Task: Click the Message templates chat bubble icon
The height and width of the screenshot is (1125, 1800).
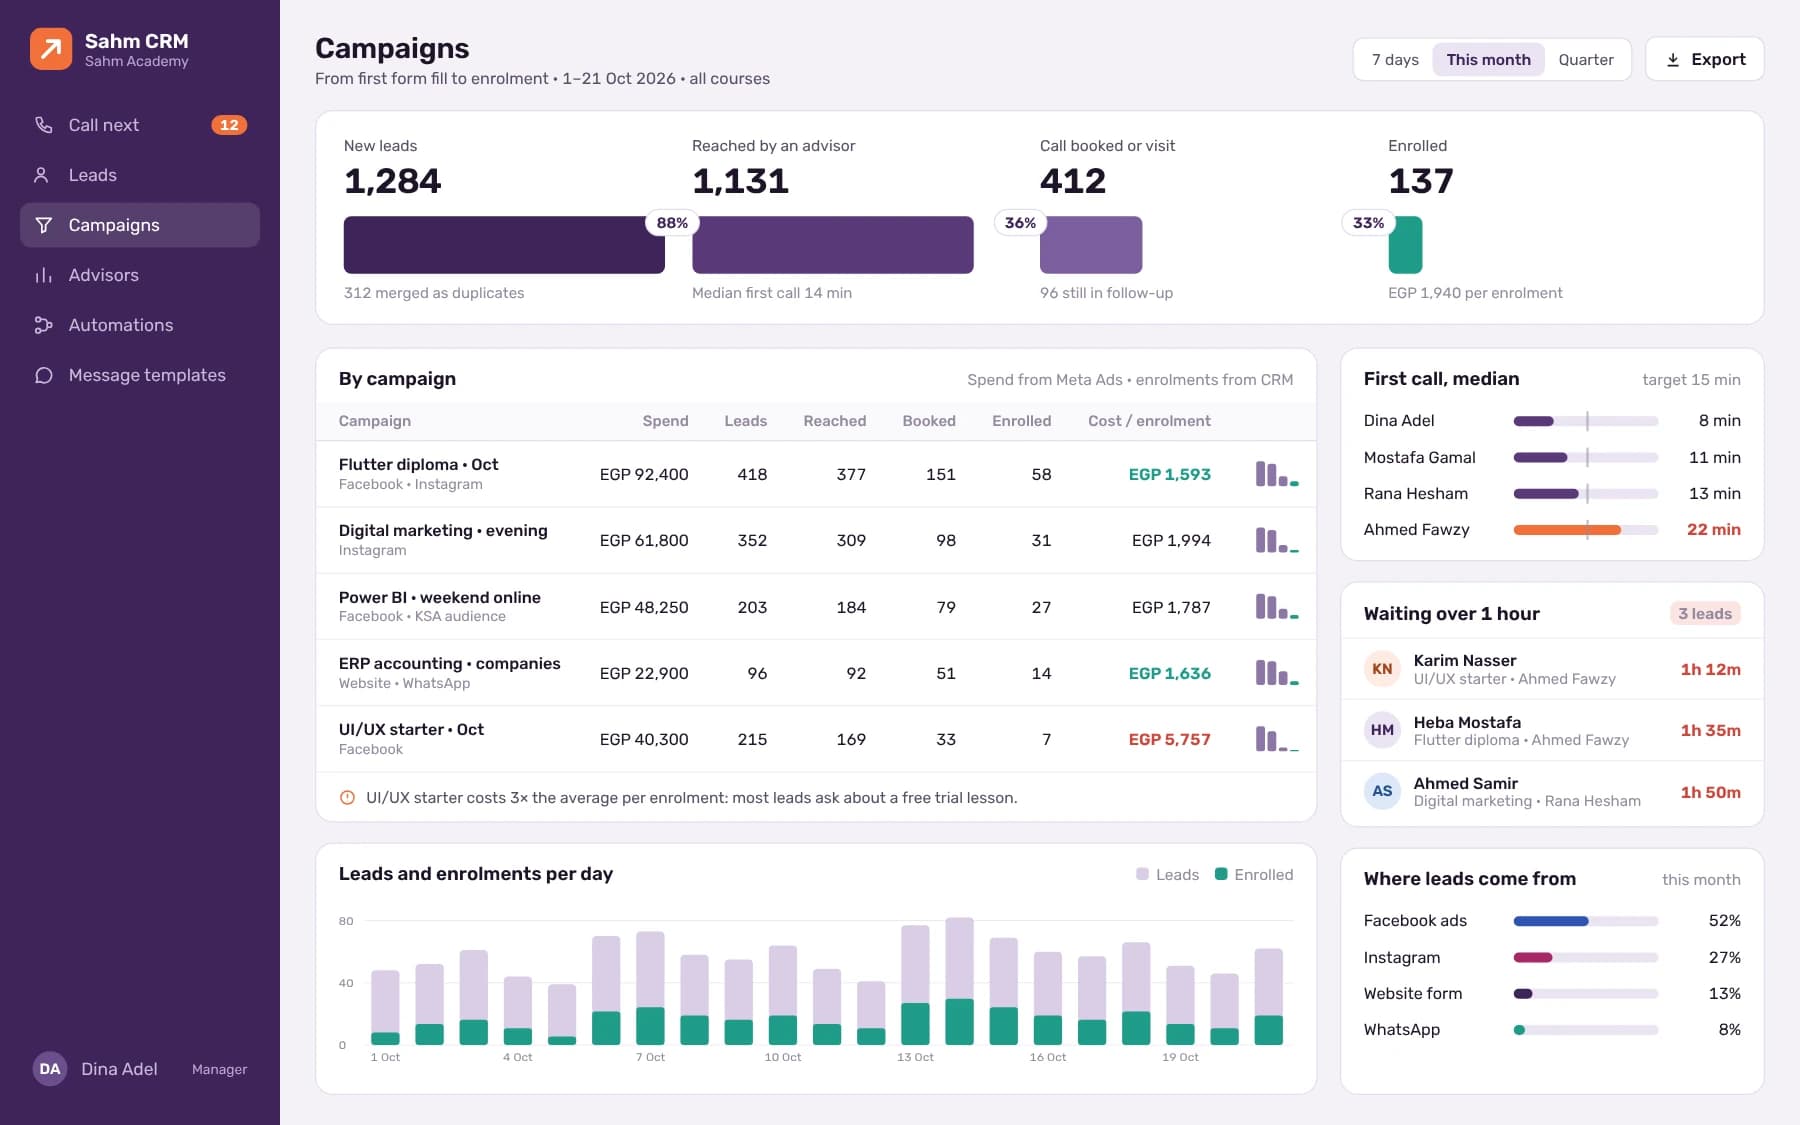Action: 43,375
